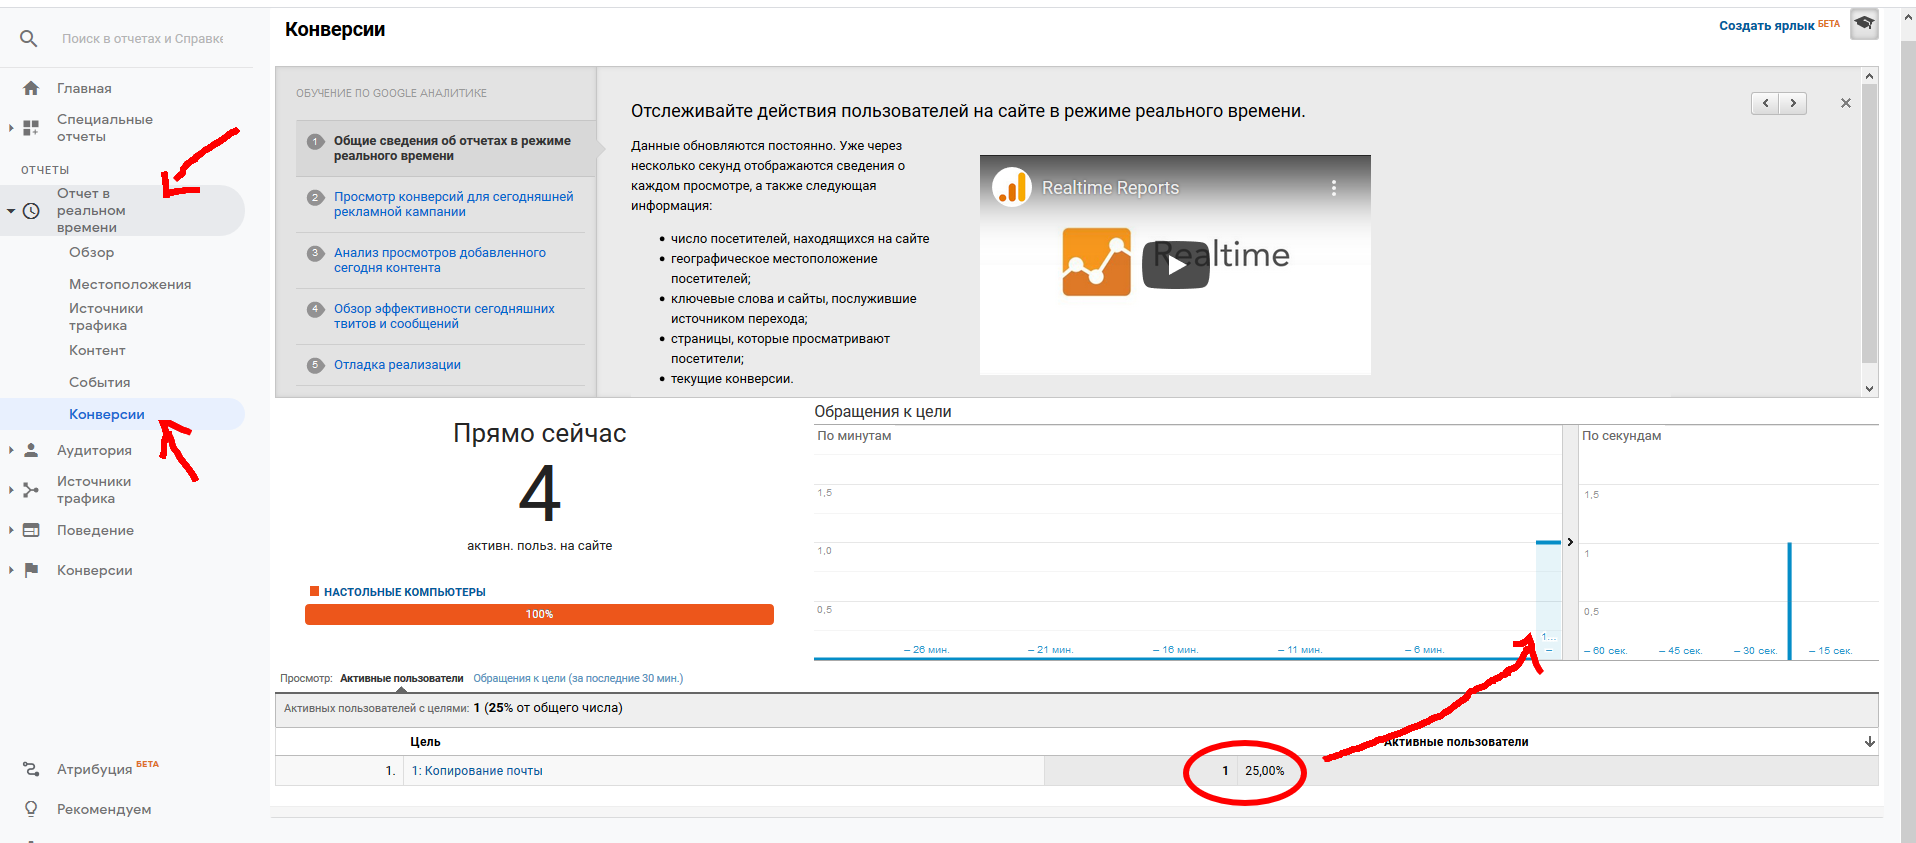1916x843 pixels.
Task: Open Обзор realtime report
Action: tap(91, 252)
